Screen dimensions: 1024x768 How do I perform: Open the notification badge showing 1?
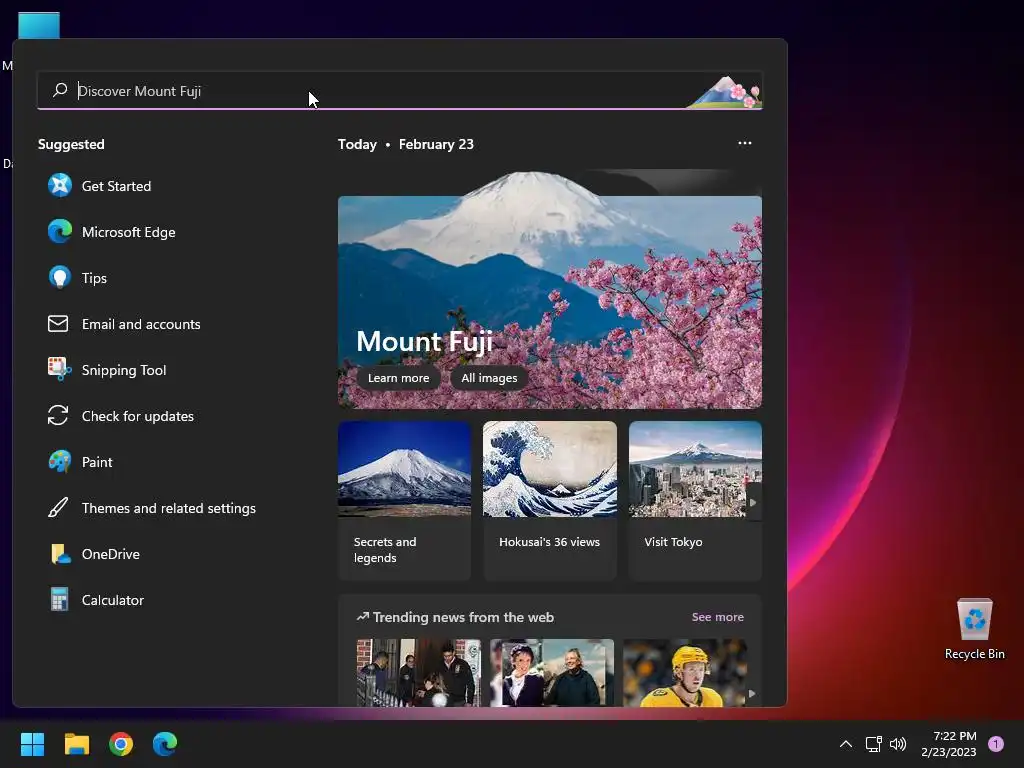click(x=996, y=744)
